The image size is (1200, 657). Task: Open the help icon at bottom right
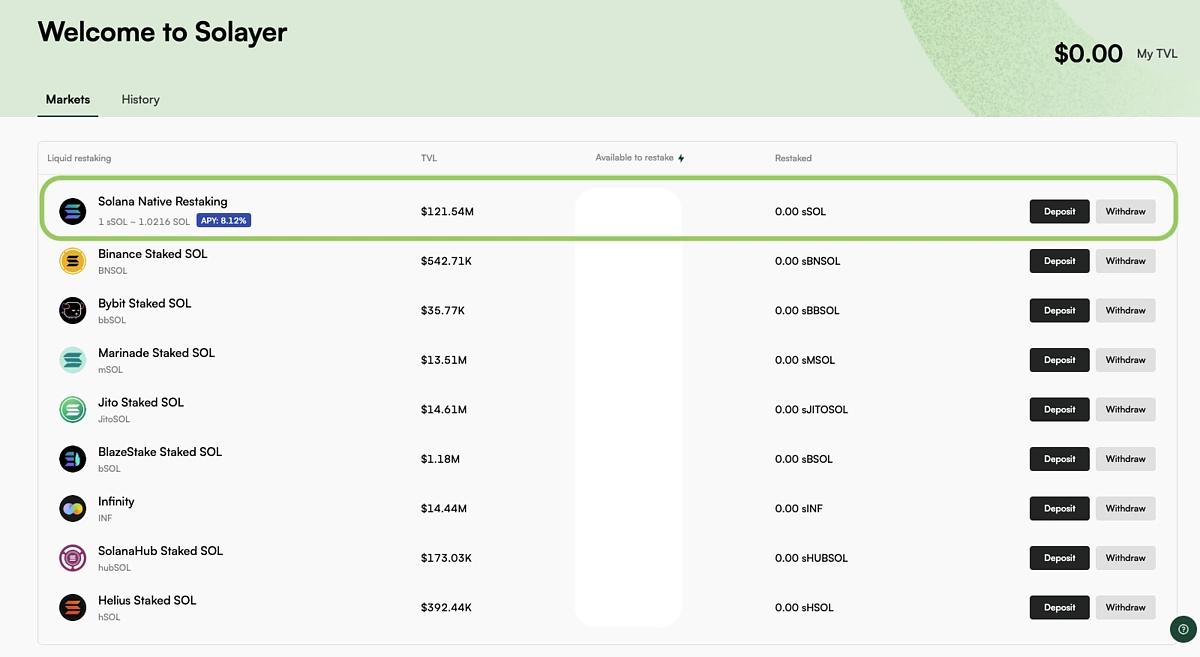(x=1183, y=629)
